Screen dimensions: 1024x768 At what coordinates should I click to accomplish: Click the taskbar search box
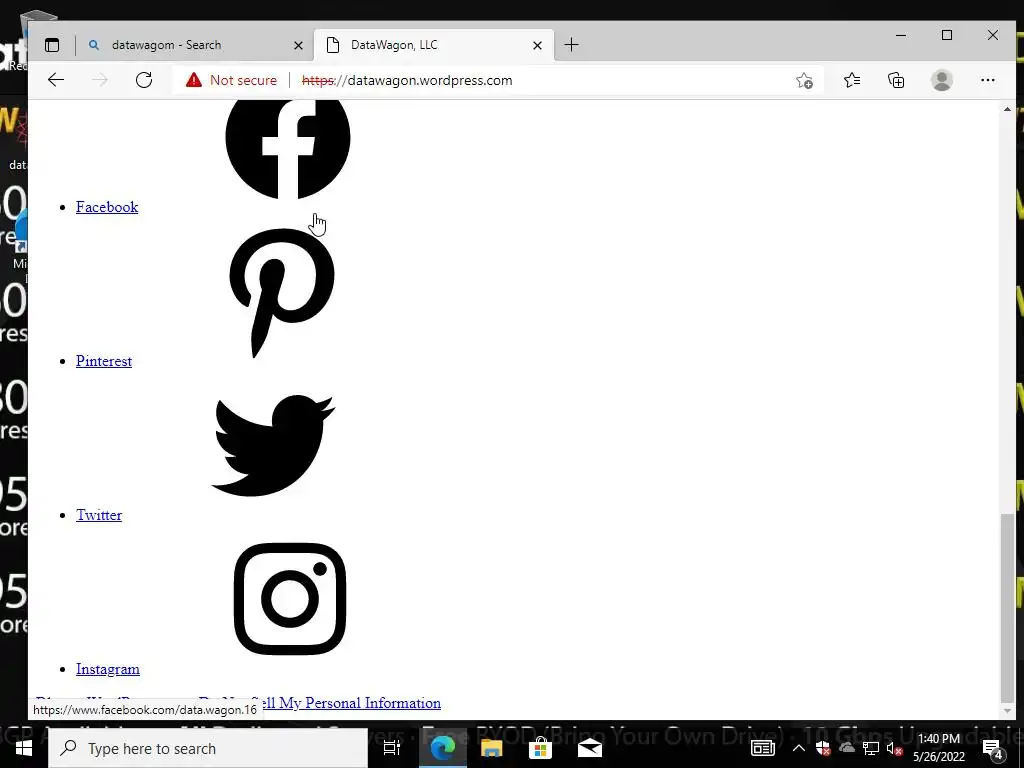(x=208, y=748)
